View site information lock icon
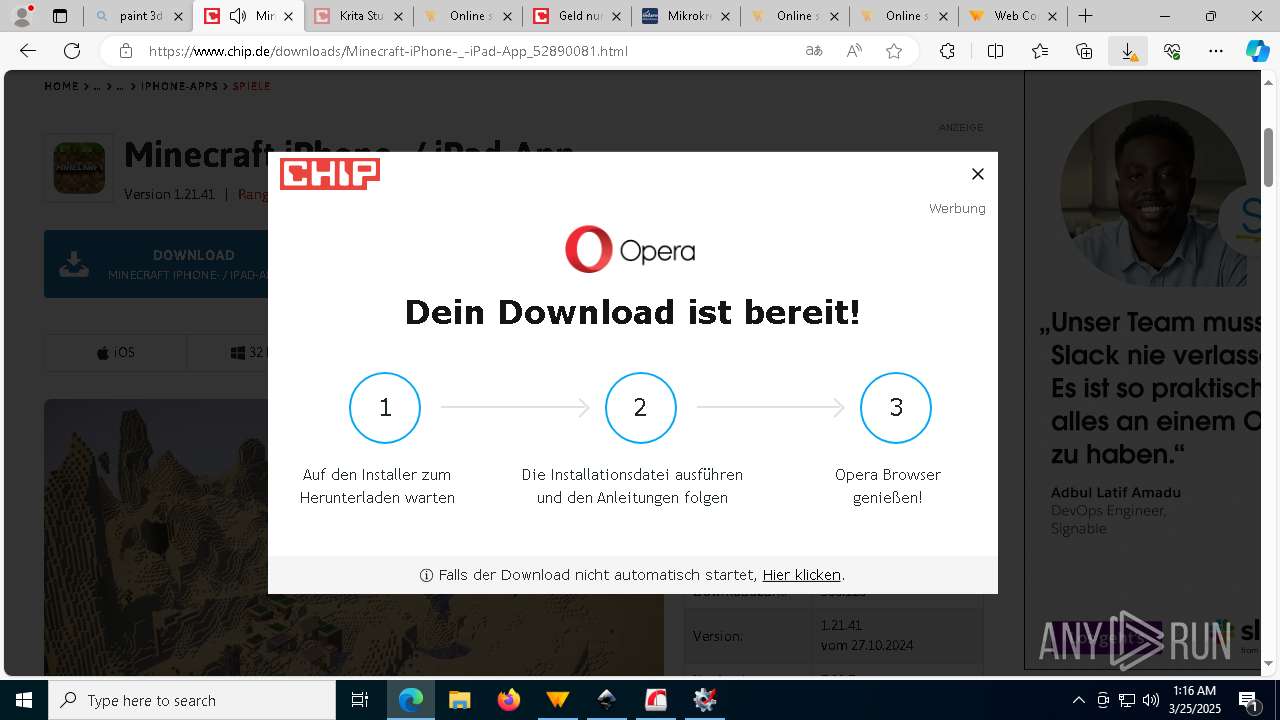Viewport: 1280px width, 720px height. (125, 51)
